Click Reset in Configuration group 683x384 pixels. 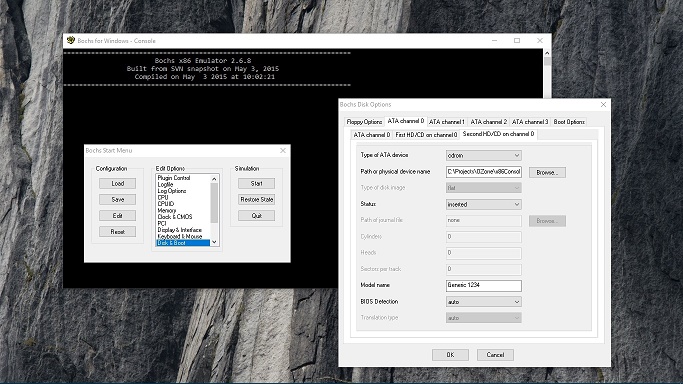click(x=117, y=232)
